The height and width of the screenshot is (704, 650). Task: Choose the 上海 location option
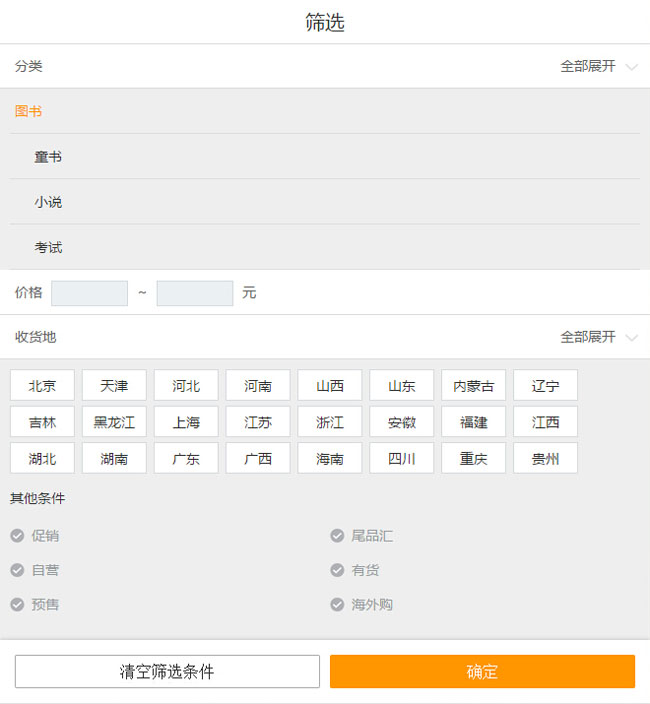[186, 422]
